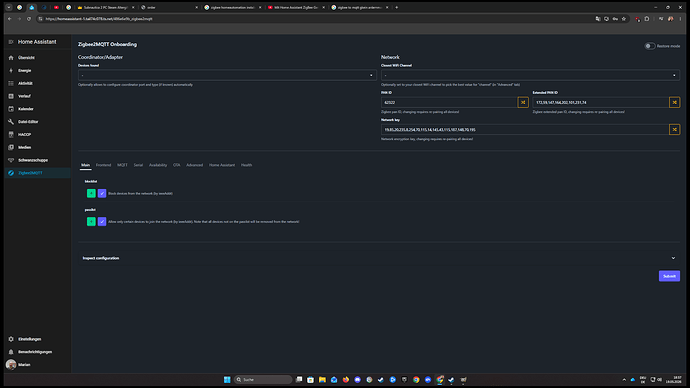
Task: Switch to the Frontend tab
Action: (103, 165)
